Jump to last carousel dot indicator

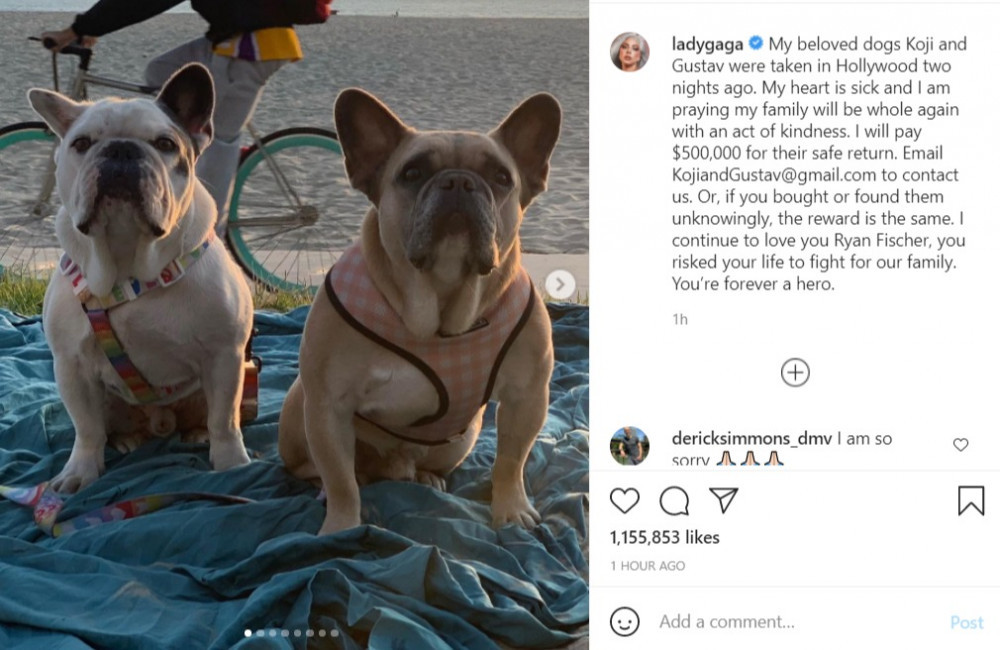[334, 633]
